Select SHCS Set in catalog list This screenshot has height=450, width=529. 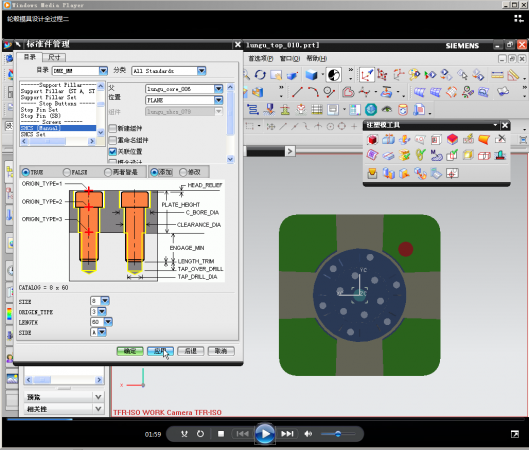(x=33, y=134)
